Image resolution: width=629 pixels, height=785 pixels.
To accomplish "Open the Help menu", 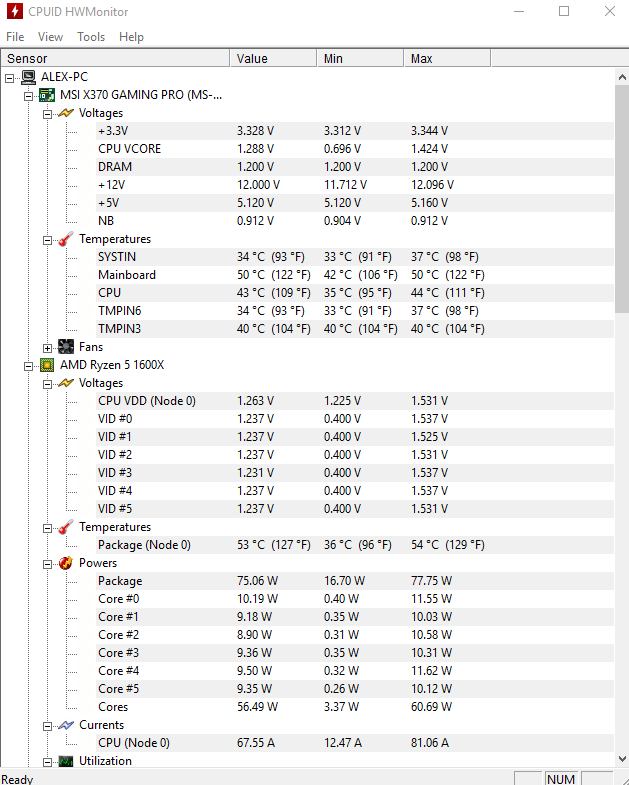I will [131, 37].
